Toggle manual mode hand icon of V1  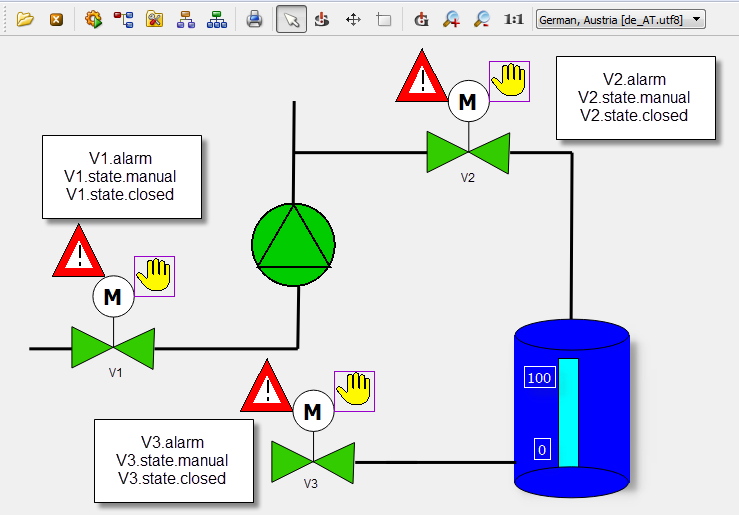154,276
